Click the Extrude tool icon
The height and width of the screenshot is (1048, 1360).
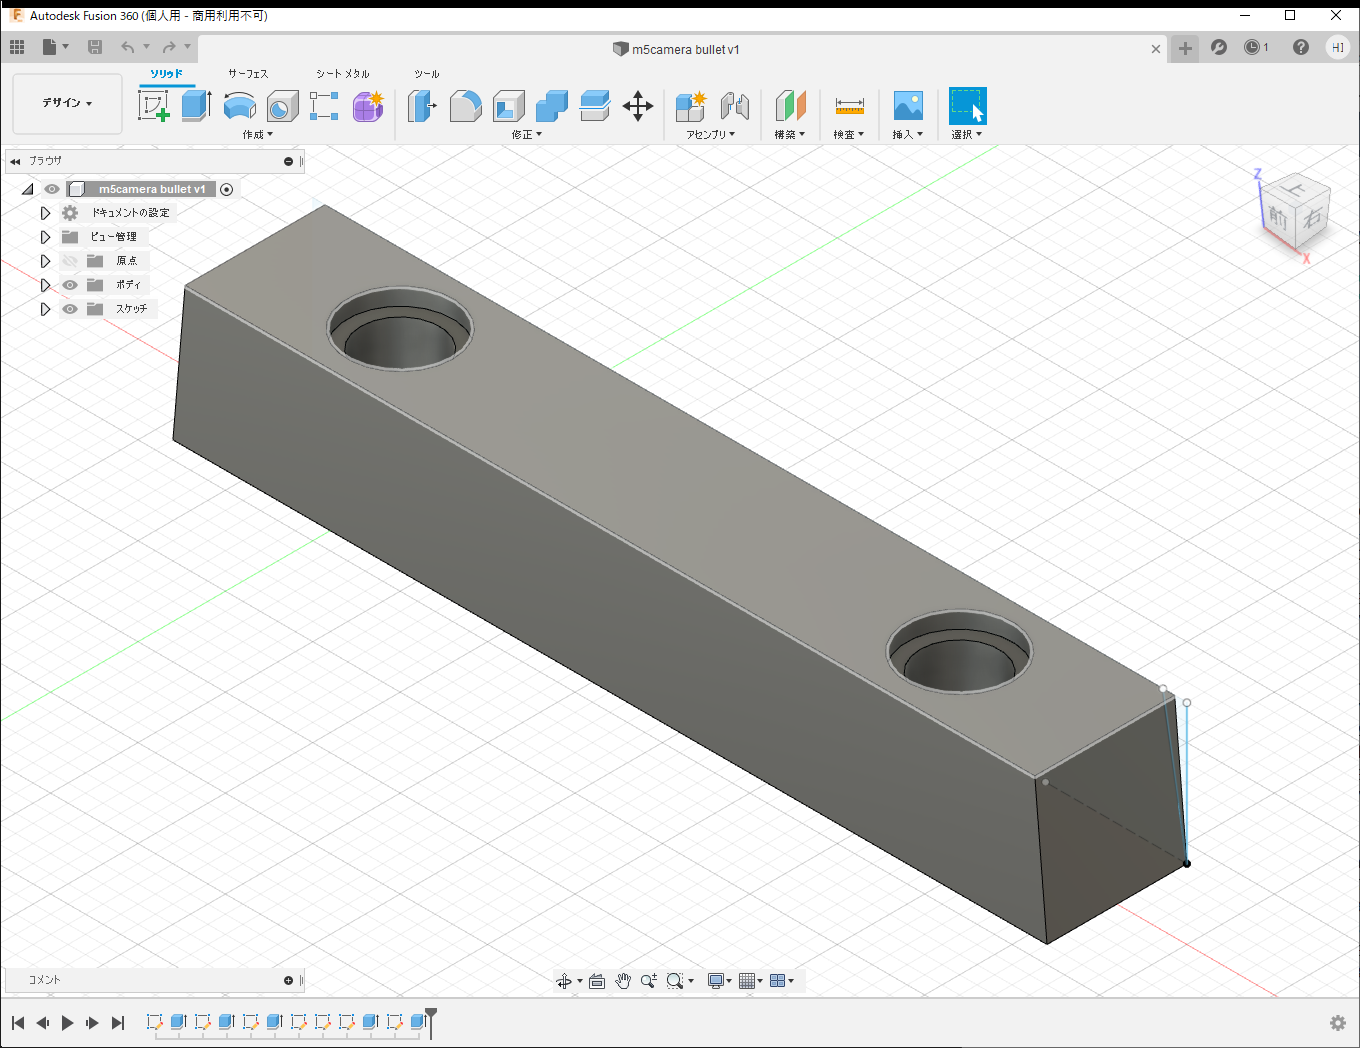[196, 105]
